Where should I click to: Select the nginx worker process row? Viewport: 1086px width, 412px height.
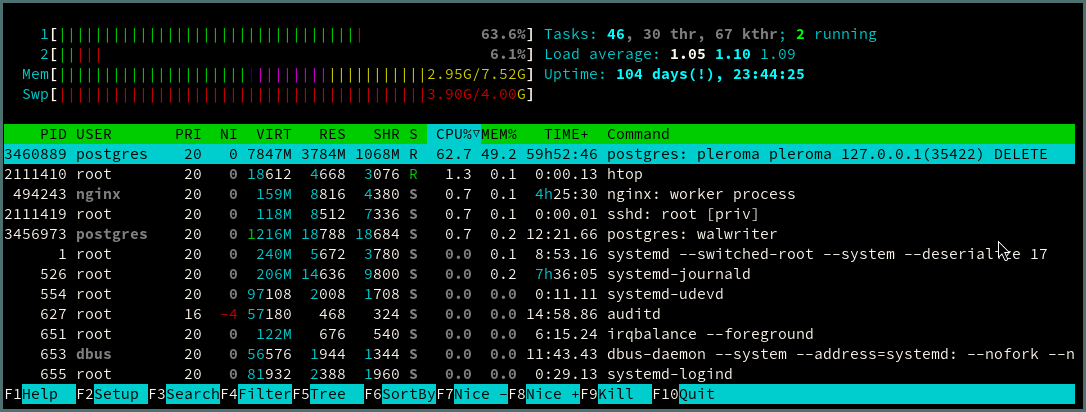(540, 194)
